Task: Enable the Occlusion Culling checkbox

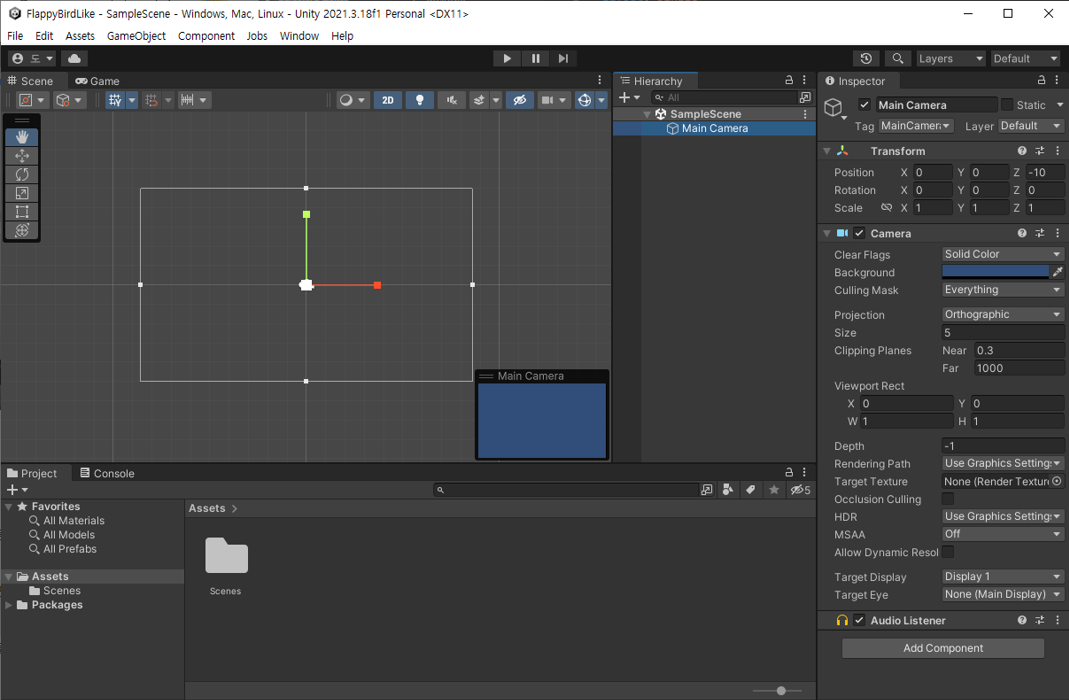Action: [948, 499]
